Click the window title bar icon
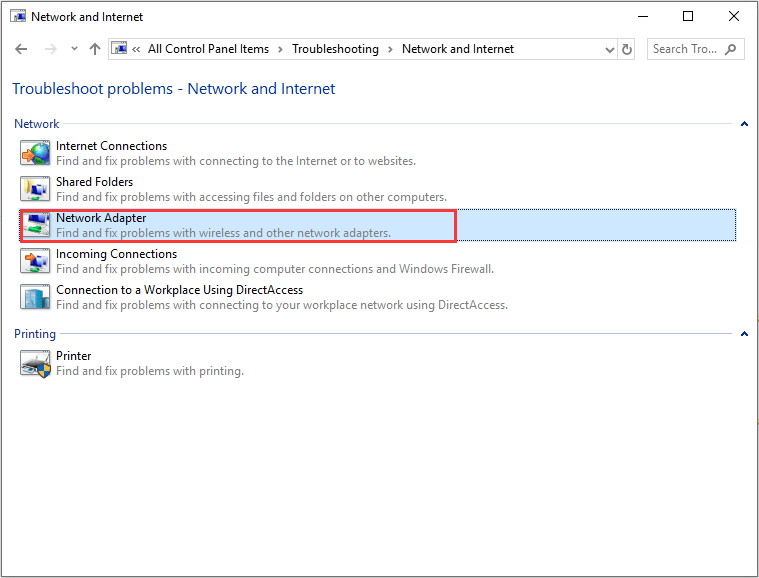This screenshot has height=578, width=759. 18,16
